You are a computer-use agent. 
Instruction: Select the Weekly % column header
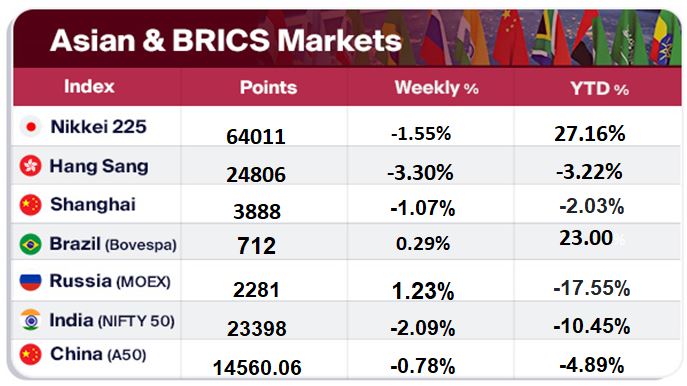coord(436,88)
